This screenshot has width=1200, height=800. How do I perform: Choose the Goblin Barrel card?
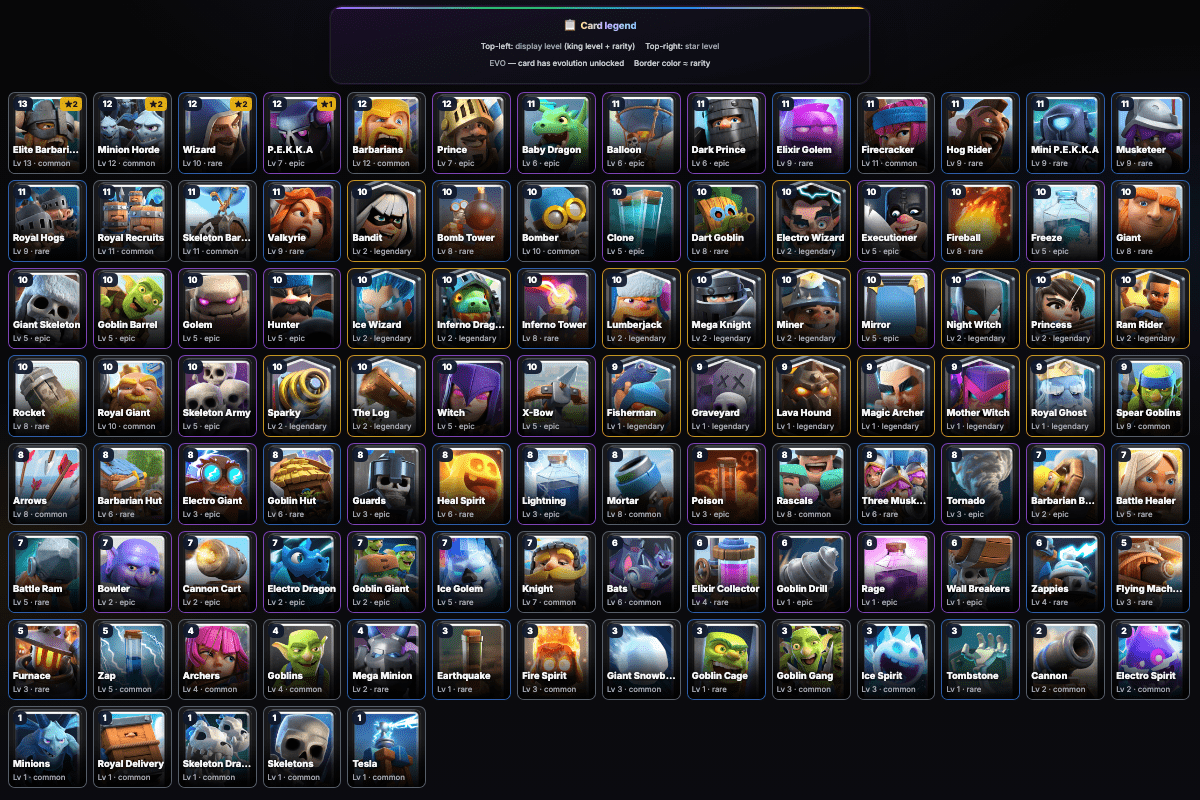click(x=132, y=308)
